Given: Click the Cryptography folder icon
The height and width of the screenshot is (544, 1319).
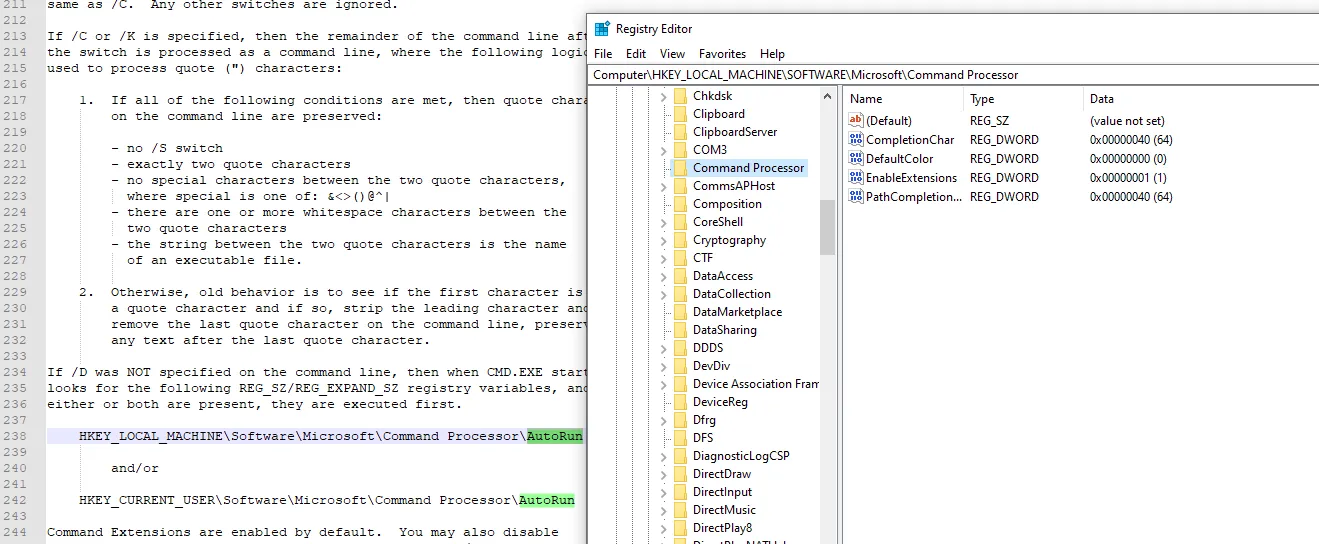Looking at the screenshot, I should (x=680, y=240).
